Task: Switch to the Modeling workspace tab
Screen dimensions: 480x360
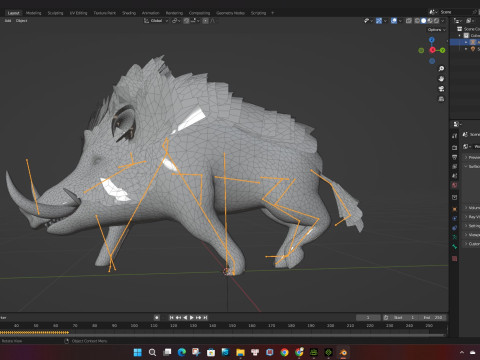Action: [33, 13]
